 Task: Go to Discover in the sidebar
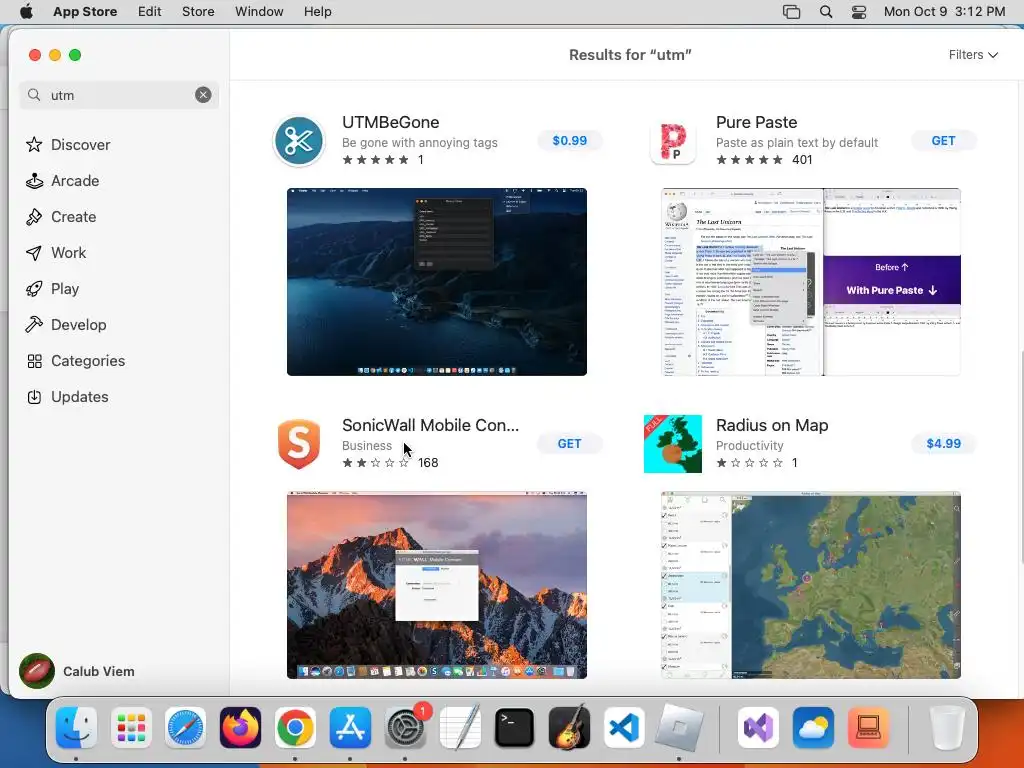tap(68, 144)
